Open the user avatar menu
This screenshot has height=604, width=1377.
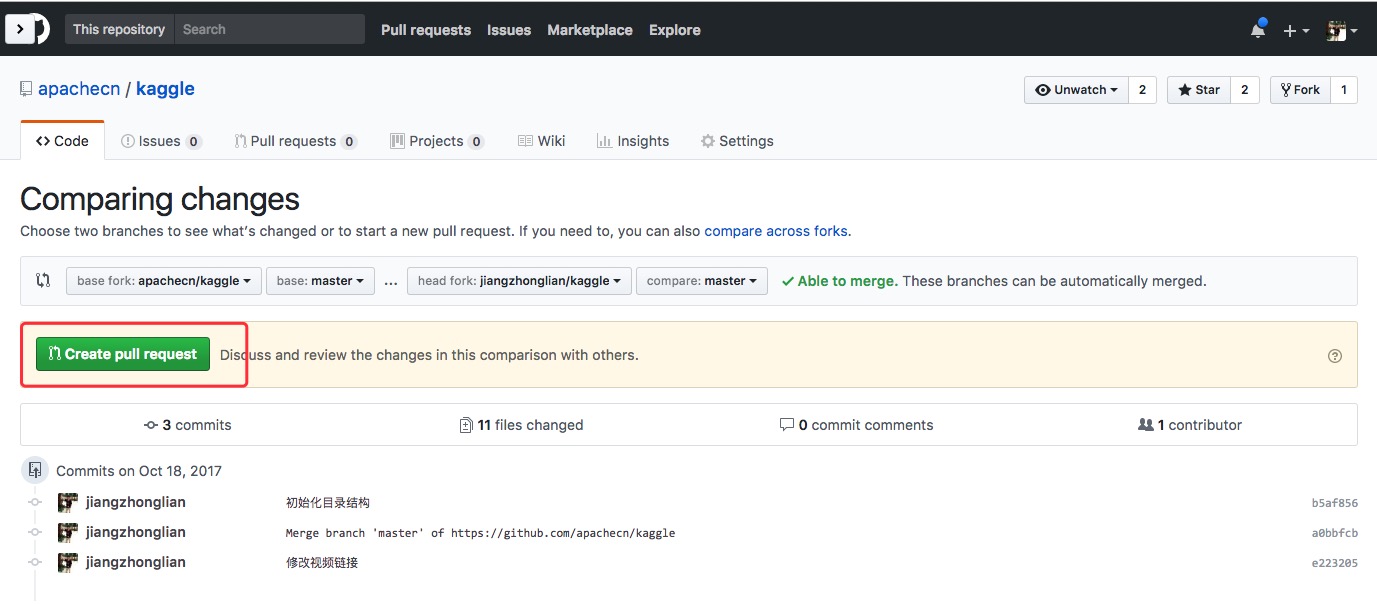1341,31
